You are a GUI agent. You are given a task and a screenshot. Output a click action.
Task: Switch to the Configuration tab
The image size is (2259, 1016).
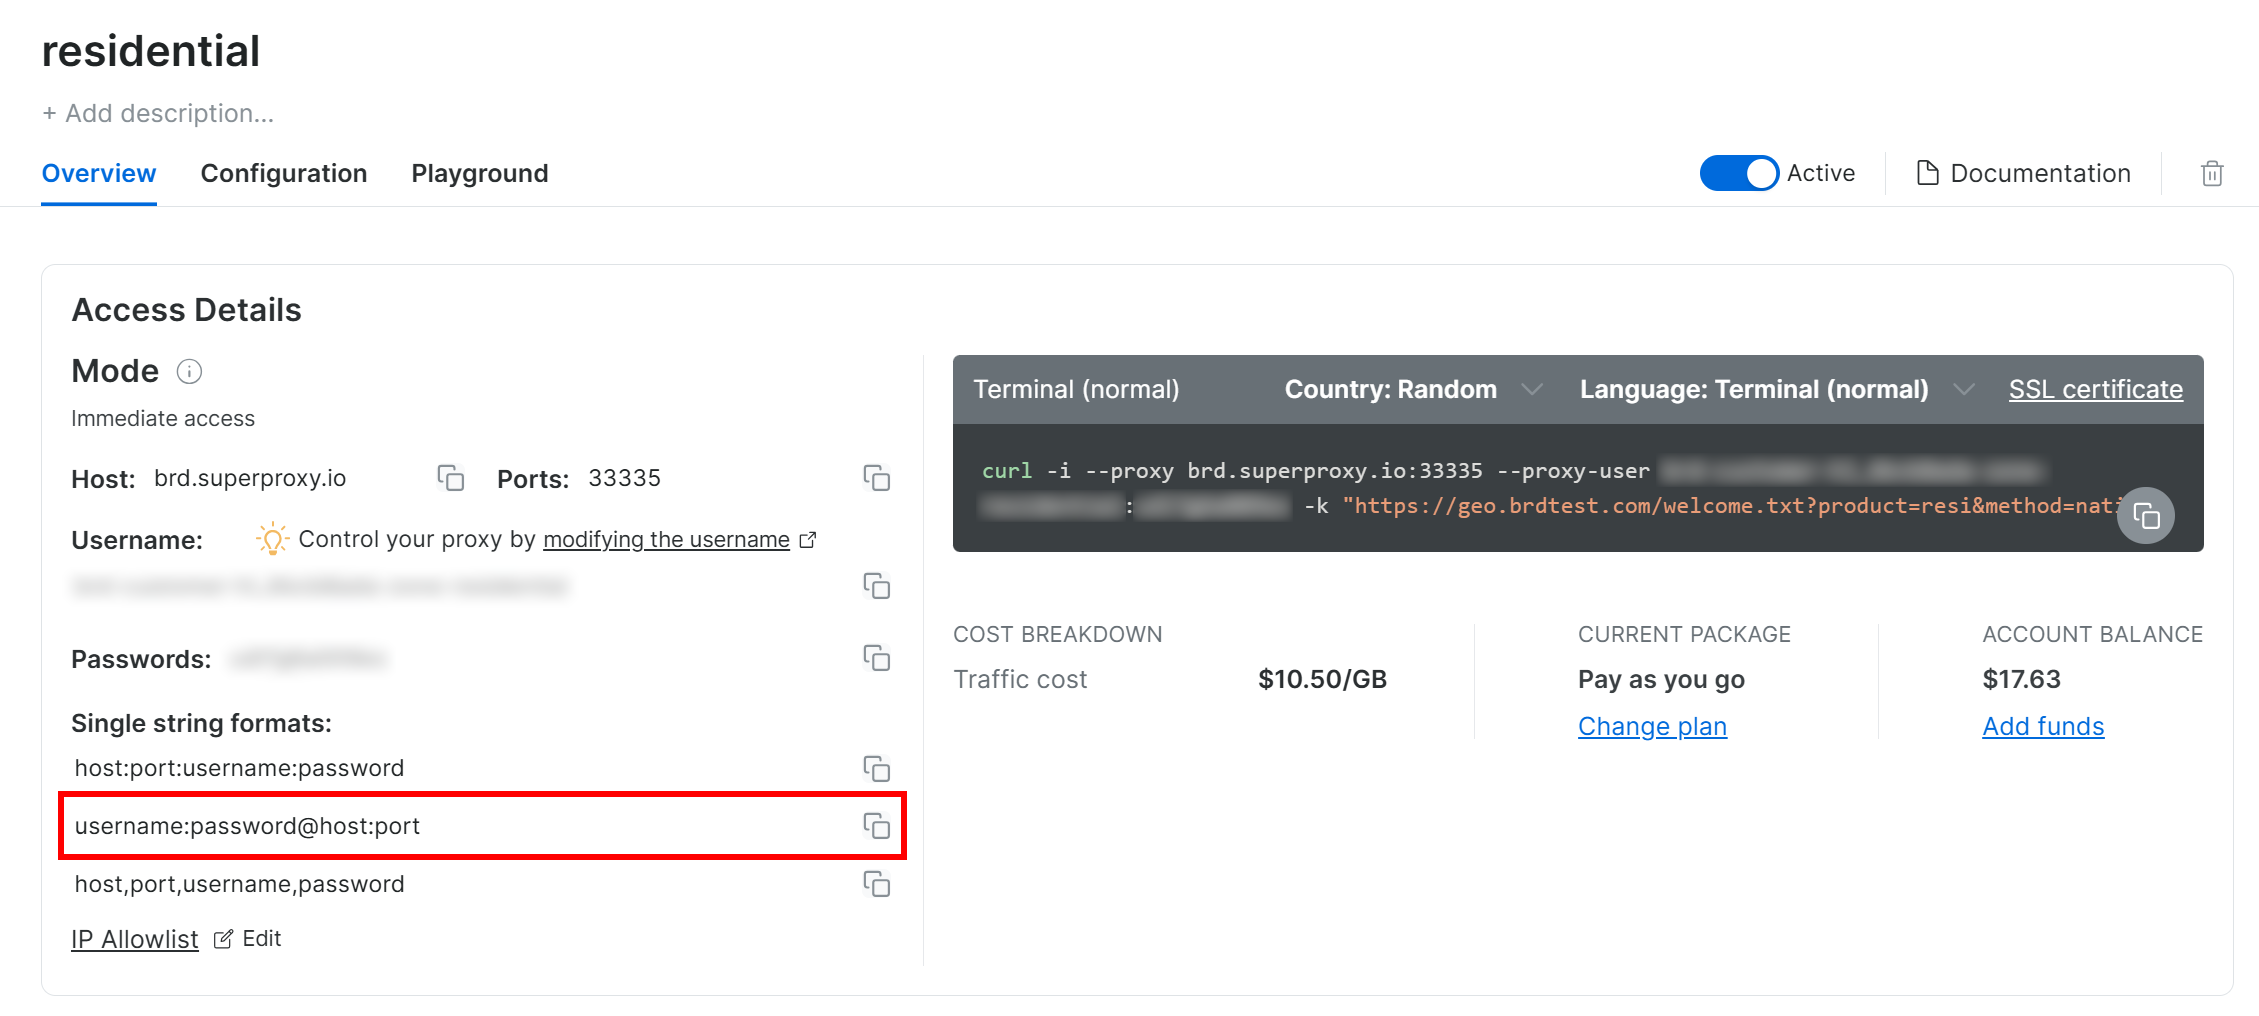click(x=283, y=173)
